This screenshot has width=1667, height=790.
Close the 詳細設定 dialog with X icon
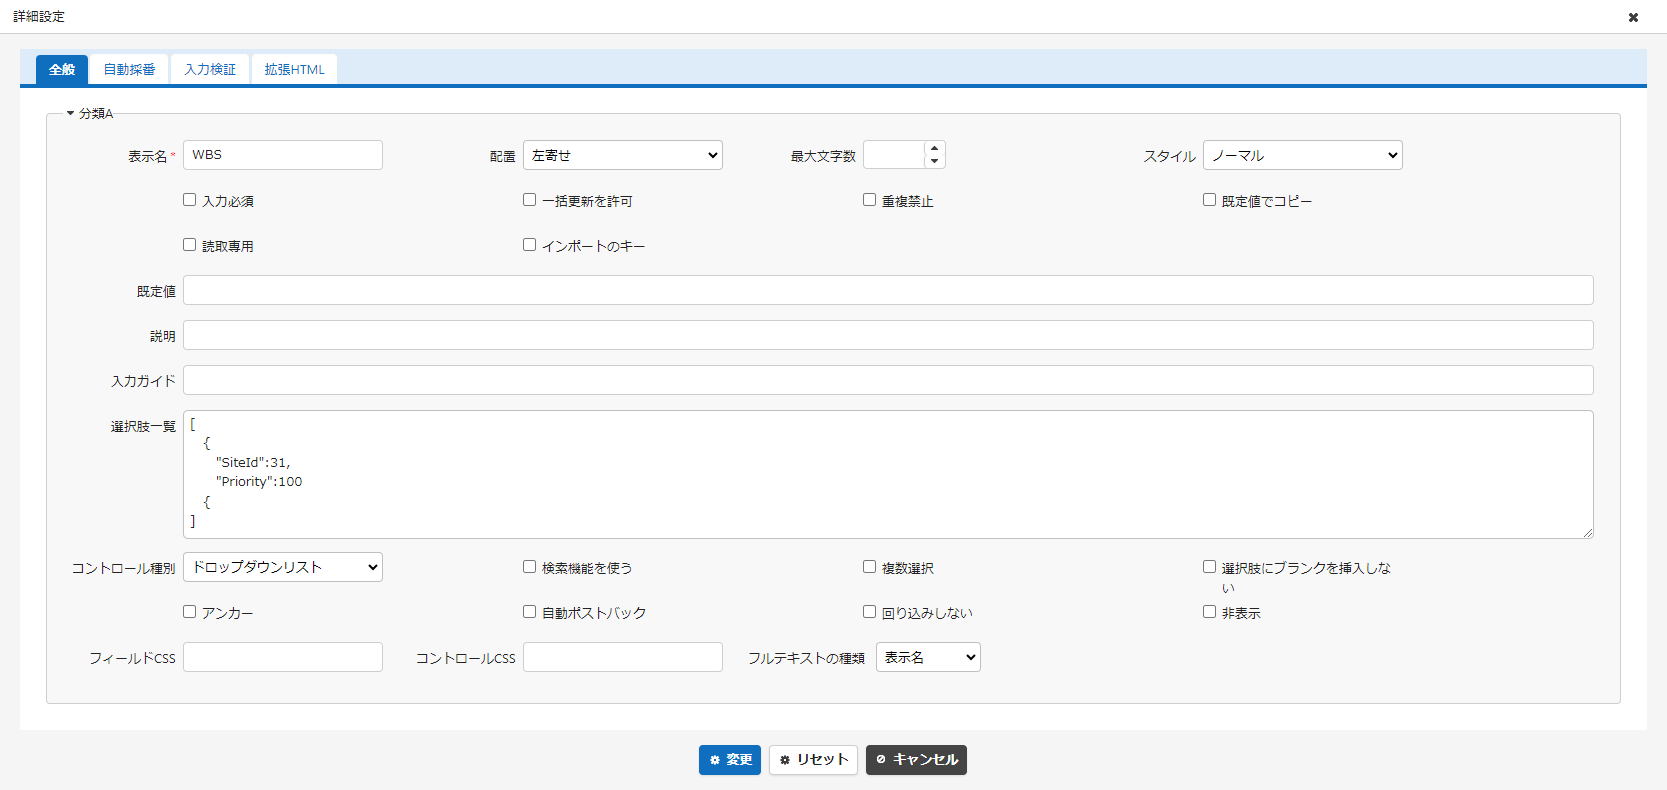[x=1633, y=17]
